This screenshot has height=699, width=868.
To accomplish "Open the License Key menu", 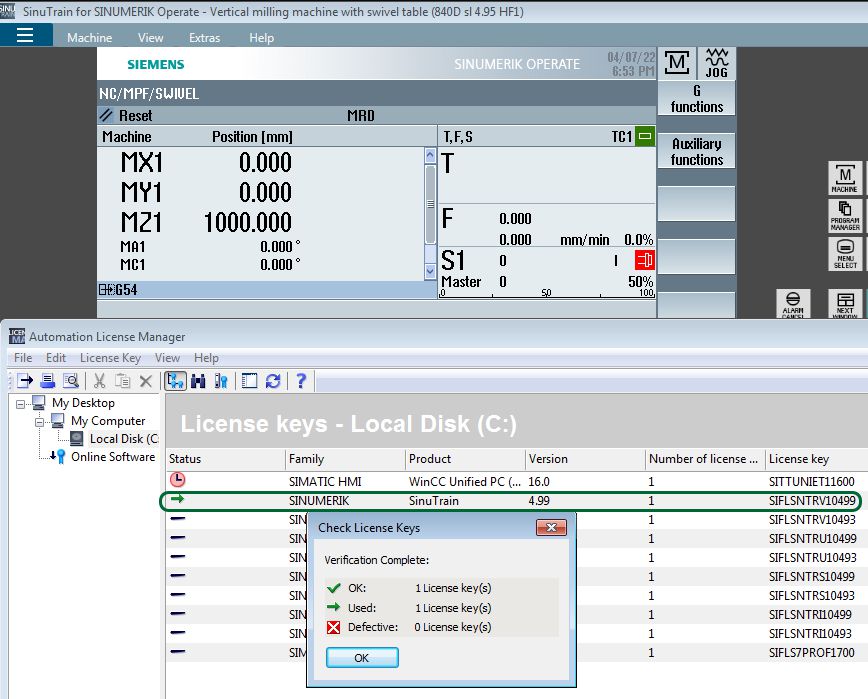I will 110,358.
